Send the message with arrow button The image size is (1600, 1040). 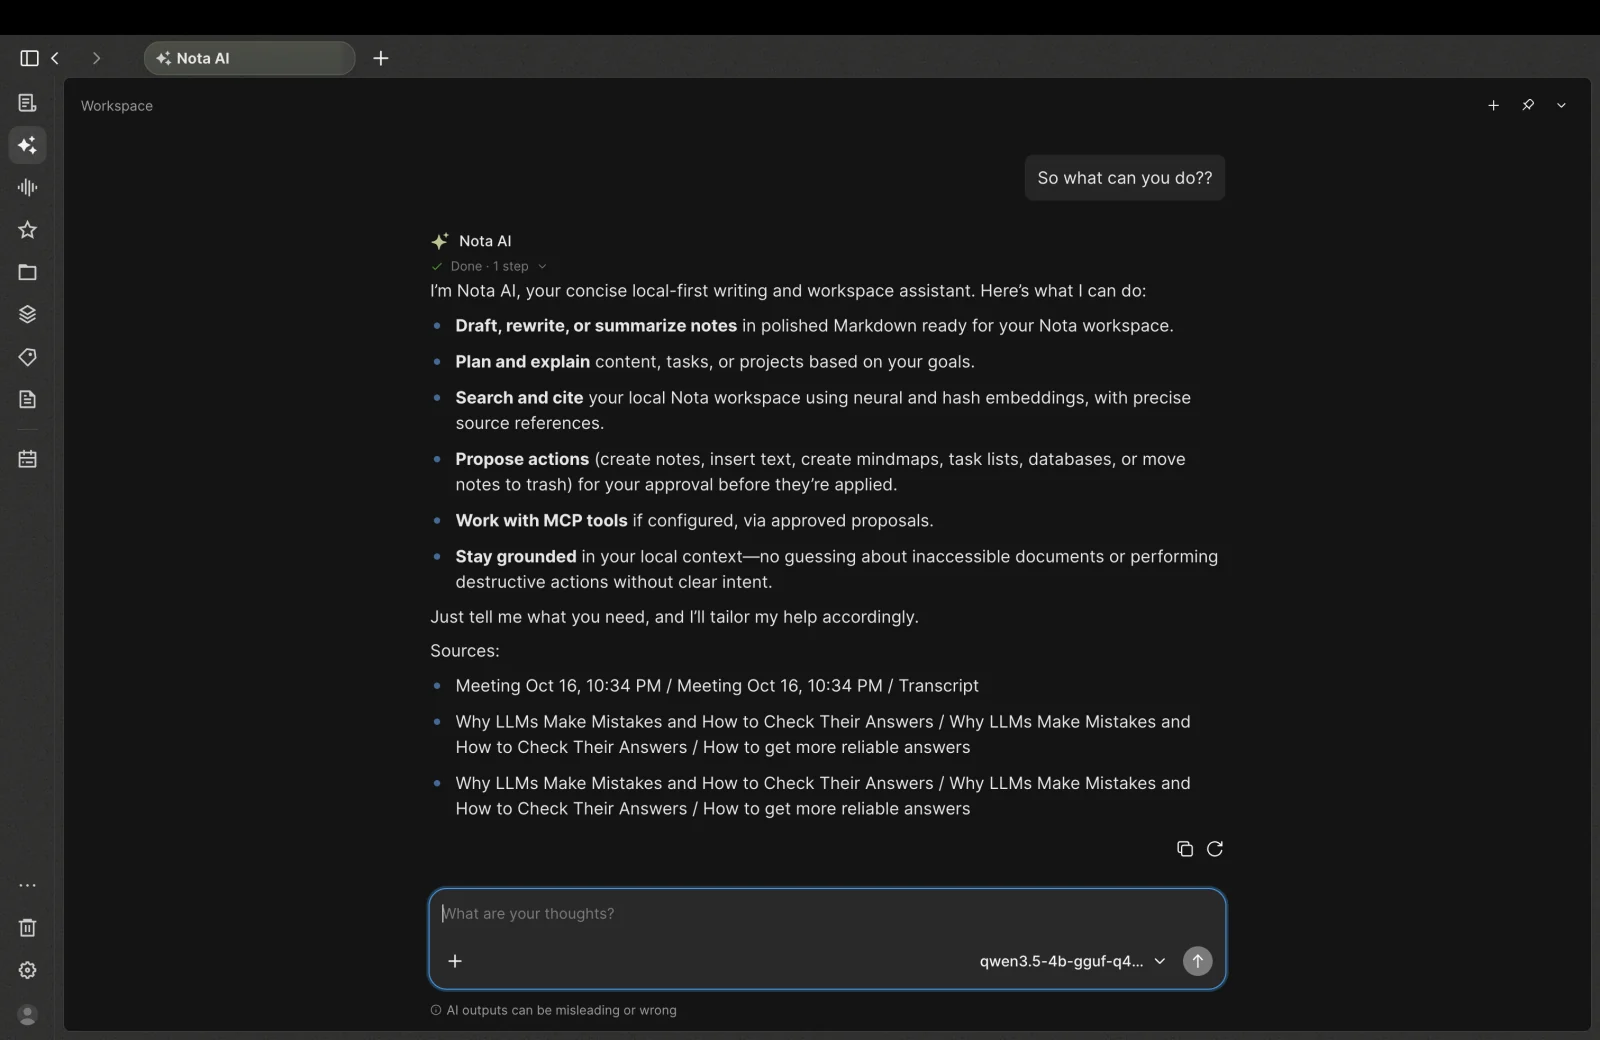pos(1197,961)
